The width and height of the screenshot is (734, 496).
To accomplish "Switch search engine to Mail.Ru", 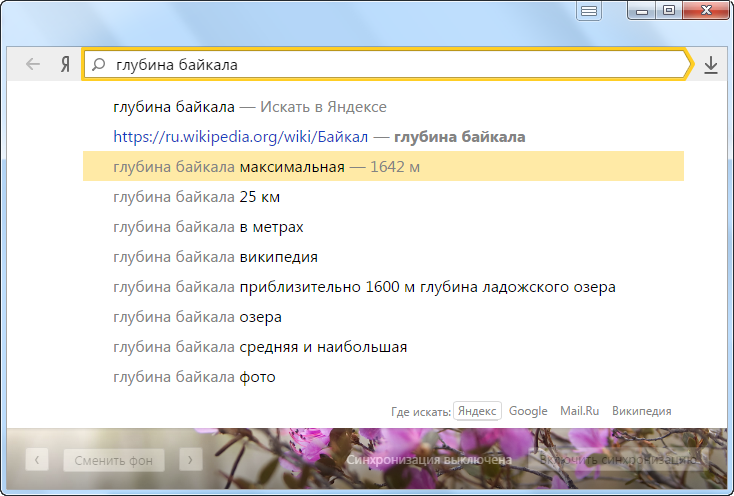I will point(580,411).
